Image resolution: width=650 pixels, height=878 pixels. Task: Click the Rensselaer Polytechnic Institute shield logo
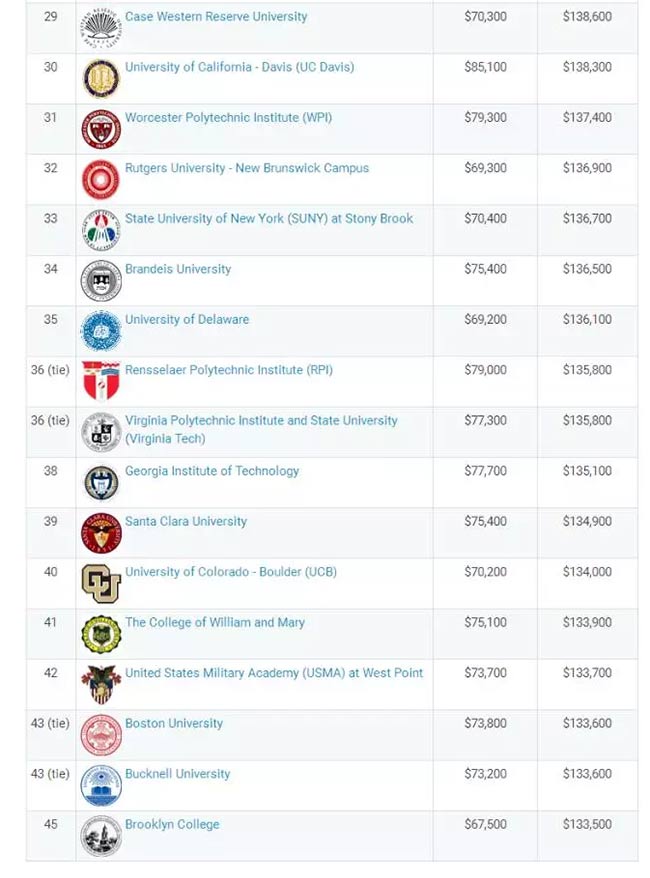point(101,381)
